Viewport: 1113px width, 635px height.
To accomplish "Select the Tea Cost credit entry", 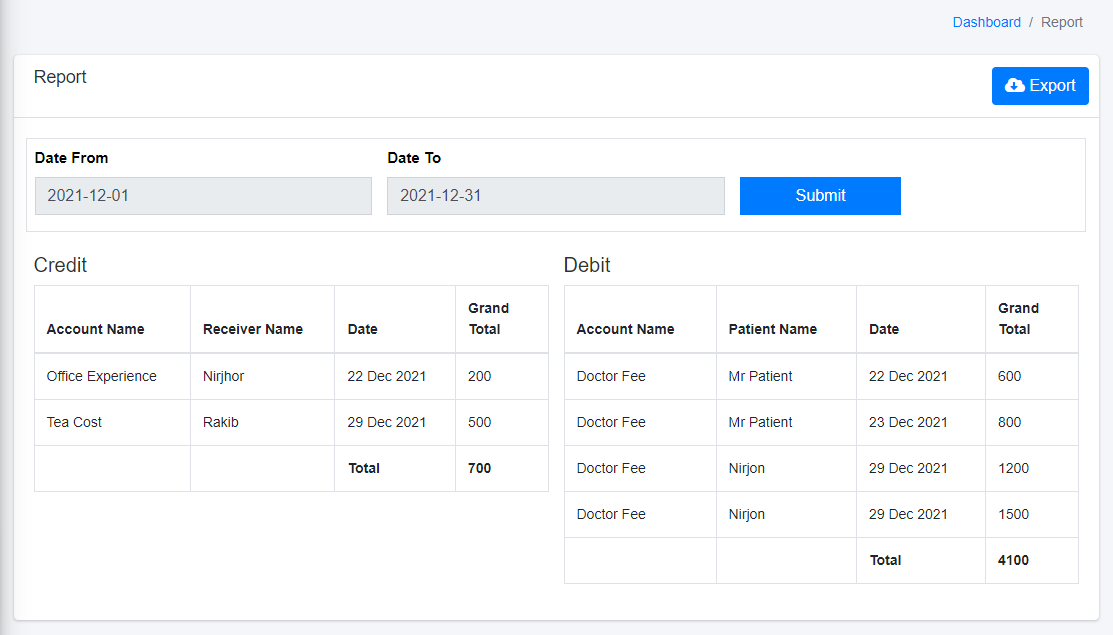I will pyautogui.click(x=74, y=422).
